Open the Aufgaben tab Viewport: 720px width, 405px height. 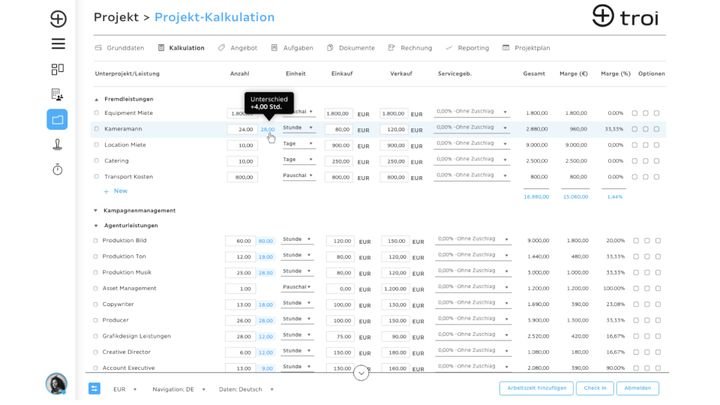292,48
